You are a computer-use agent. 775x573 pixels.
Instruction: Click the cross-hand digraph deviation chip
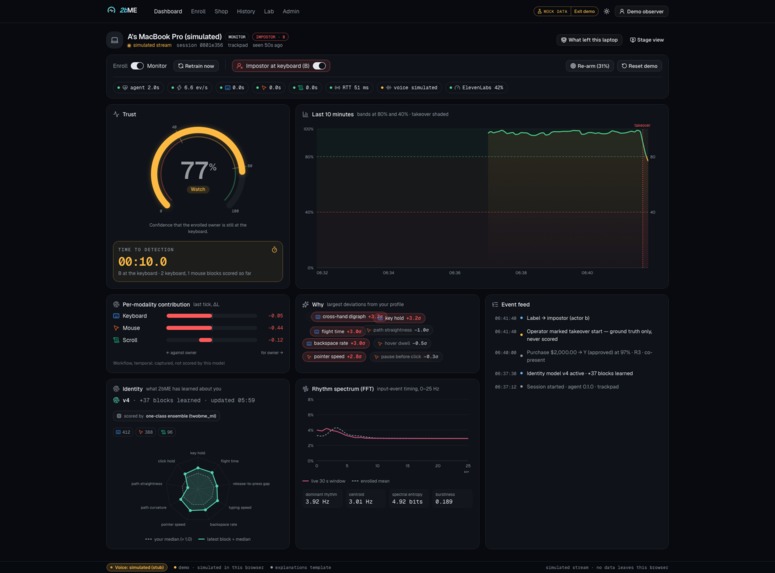[348, 317]
